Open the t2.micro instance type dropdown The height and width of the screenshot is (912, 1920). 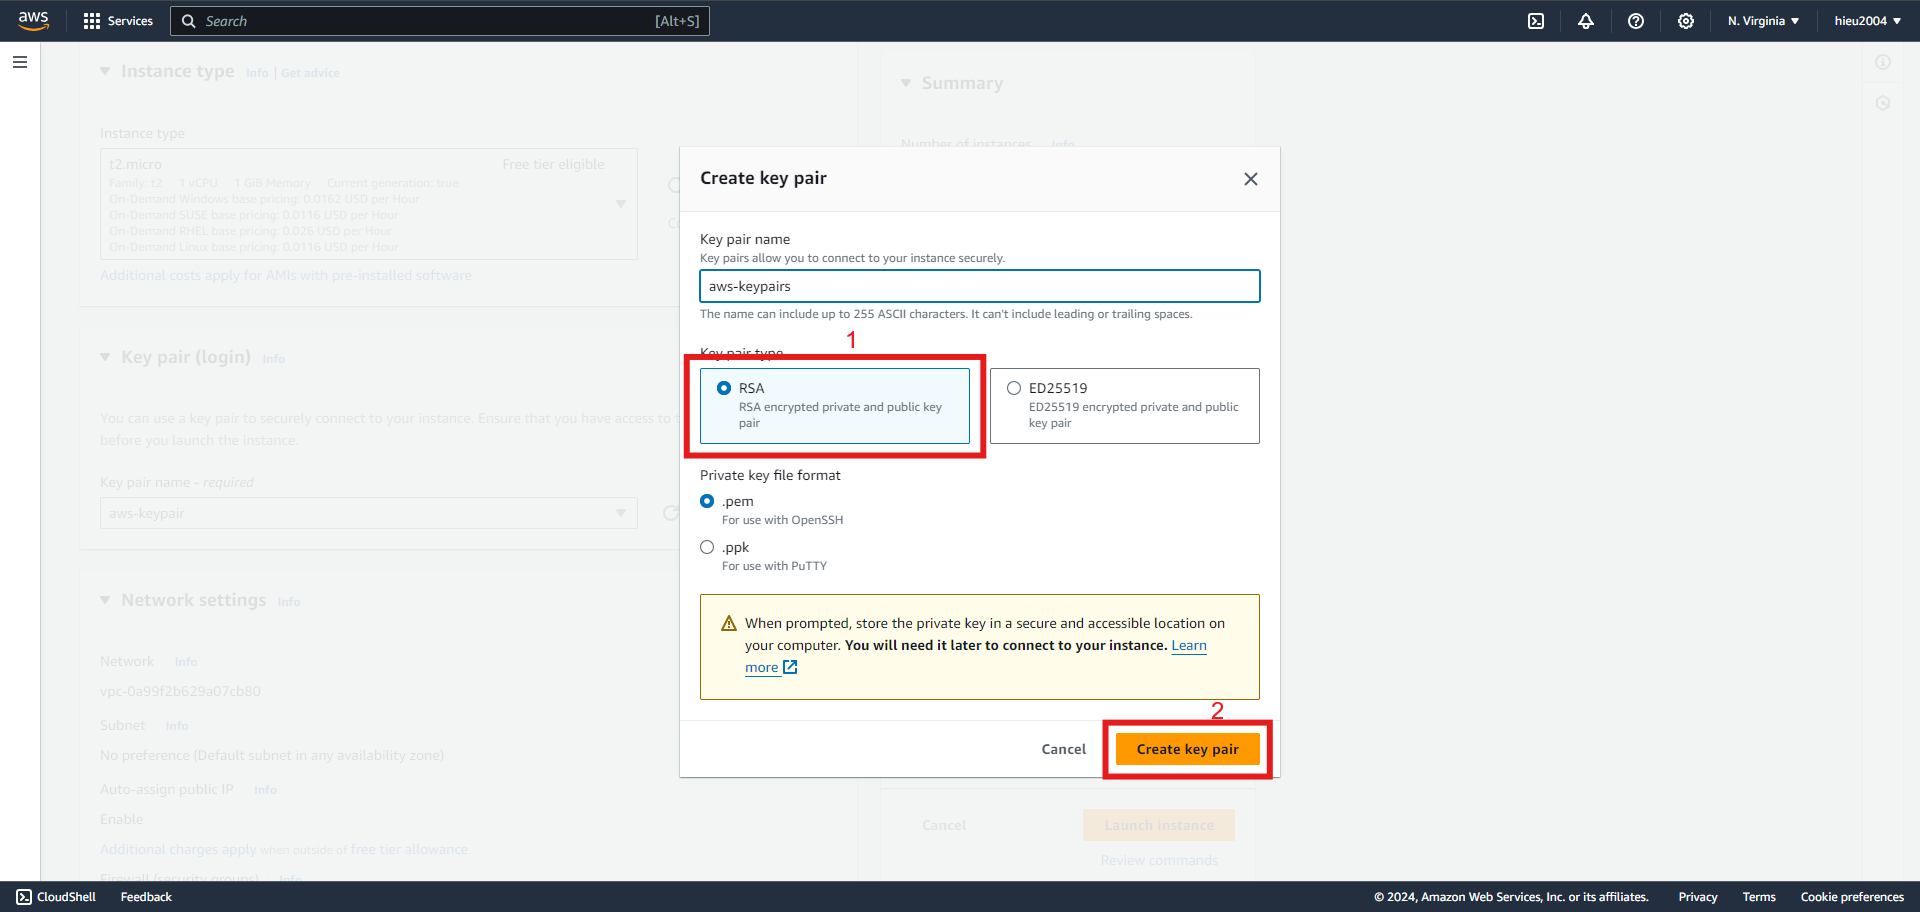[x=369, y=204]
